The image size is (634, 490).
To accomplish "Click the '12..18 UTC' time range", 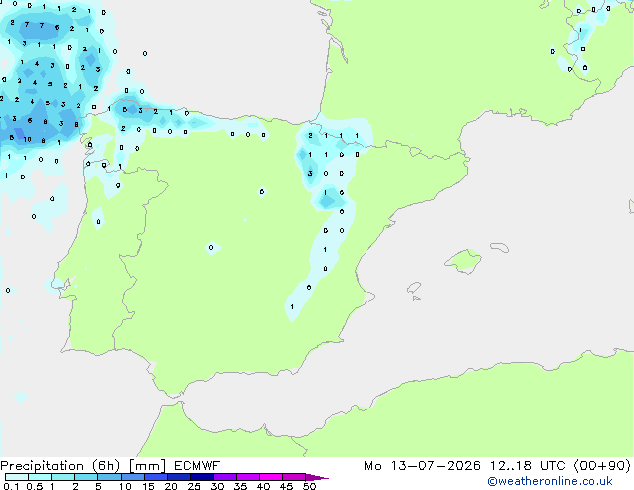I will click(528, 466).
